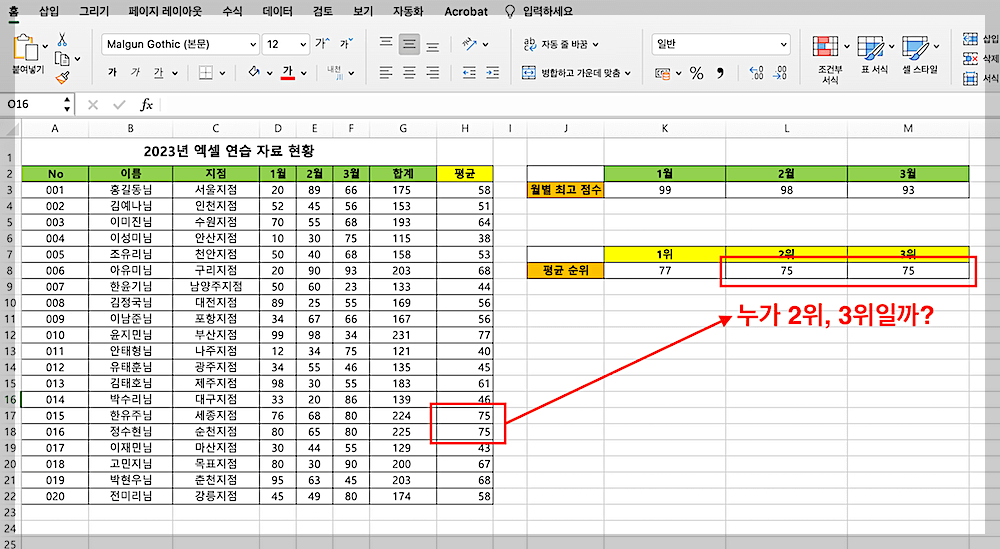Click the Orientation angled text icon
The height and width of the screenshot is (549, 1000).
pos(469,44)
